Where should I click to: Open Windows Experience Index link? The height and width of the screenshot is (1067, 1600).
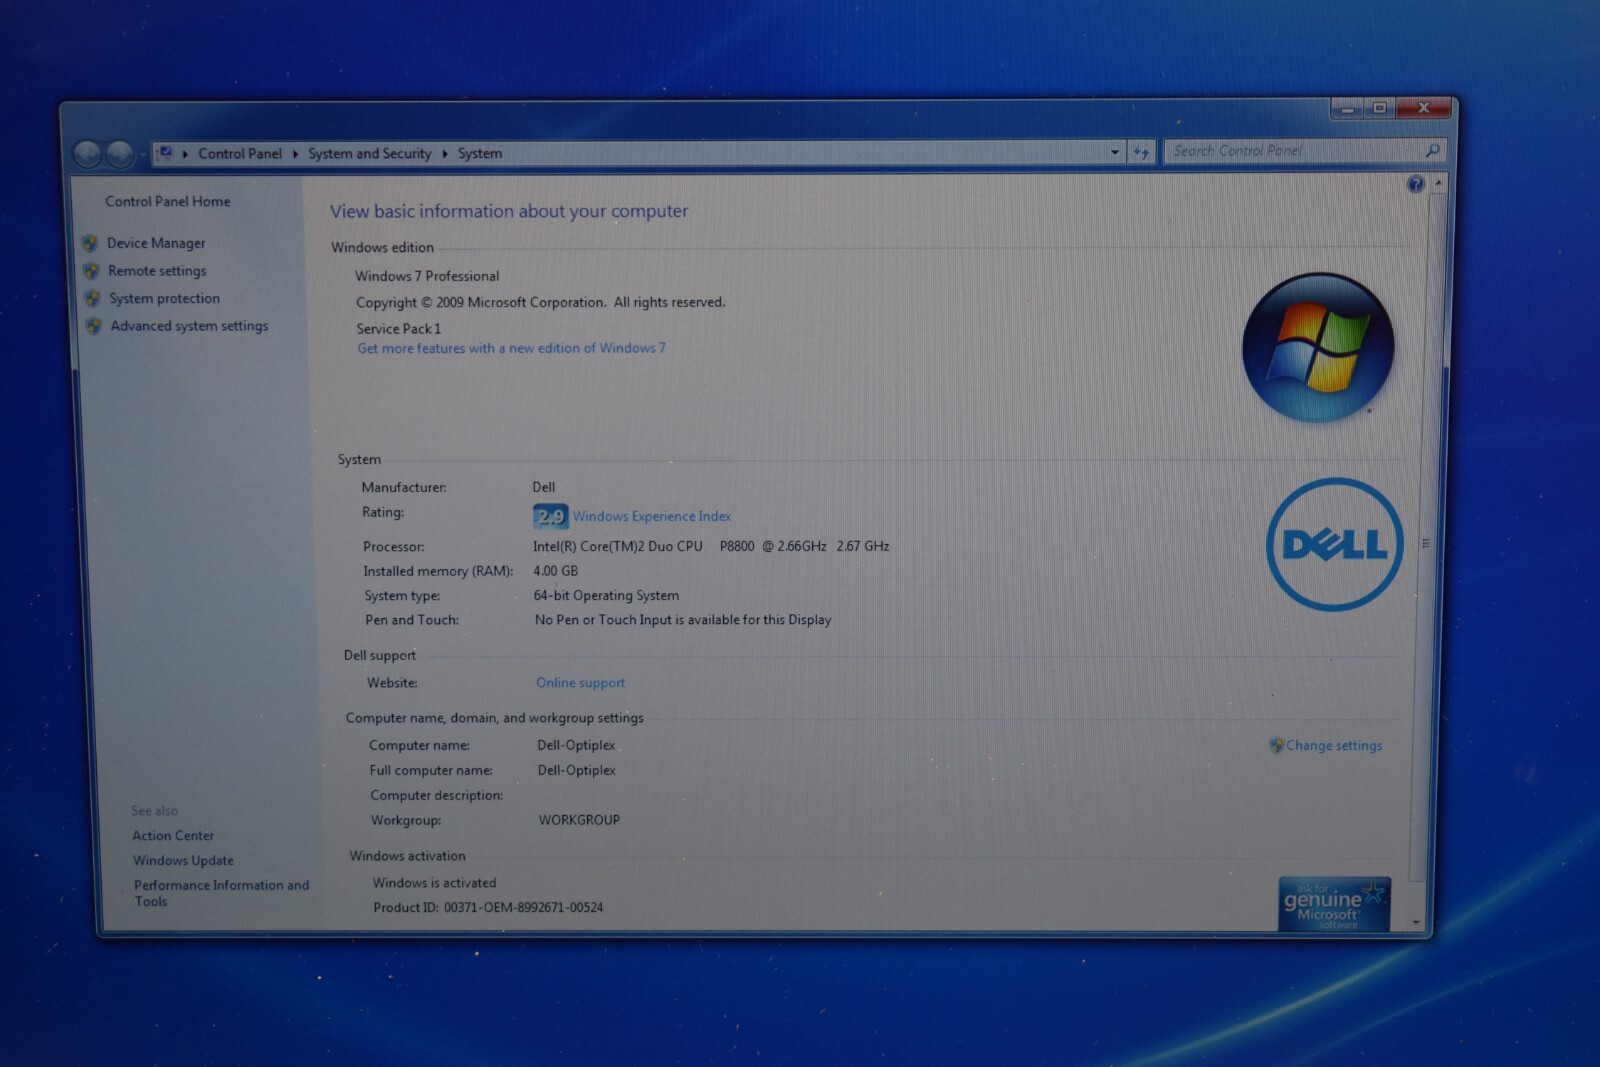pyautogui.click(x=651, y=516)
